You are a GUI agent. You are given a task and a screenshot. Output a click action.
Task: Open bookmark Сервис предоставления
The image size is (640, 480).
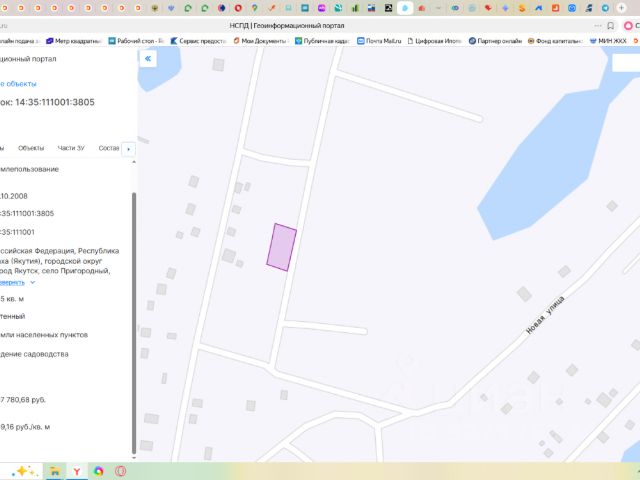[x=198, y=41]
